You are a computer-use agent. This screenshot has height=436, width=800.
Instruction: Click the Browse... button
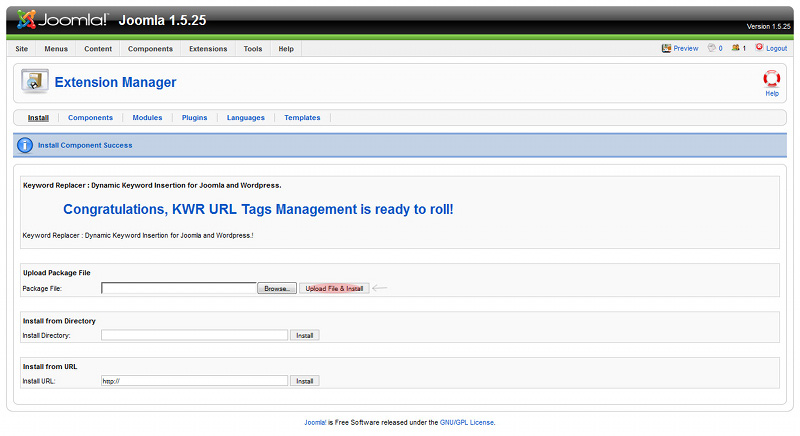[277, 289]
